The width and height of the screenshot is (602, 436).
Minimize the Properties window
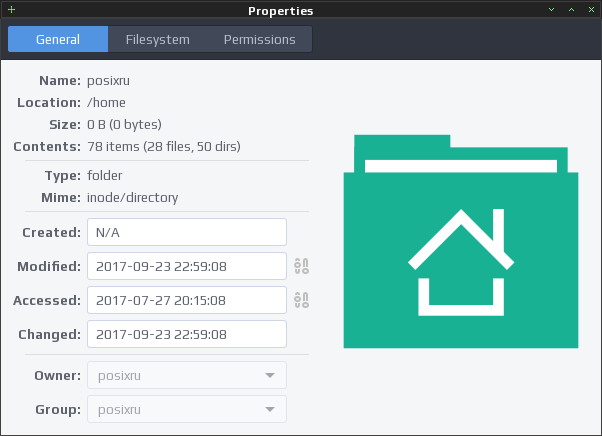[551, 10]
